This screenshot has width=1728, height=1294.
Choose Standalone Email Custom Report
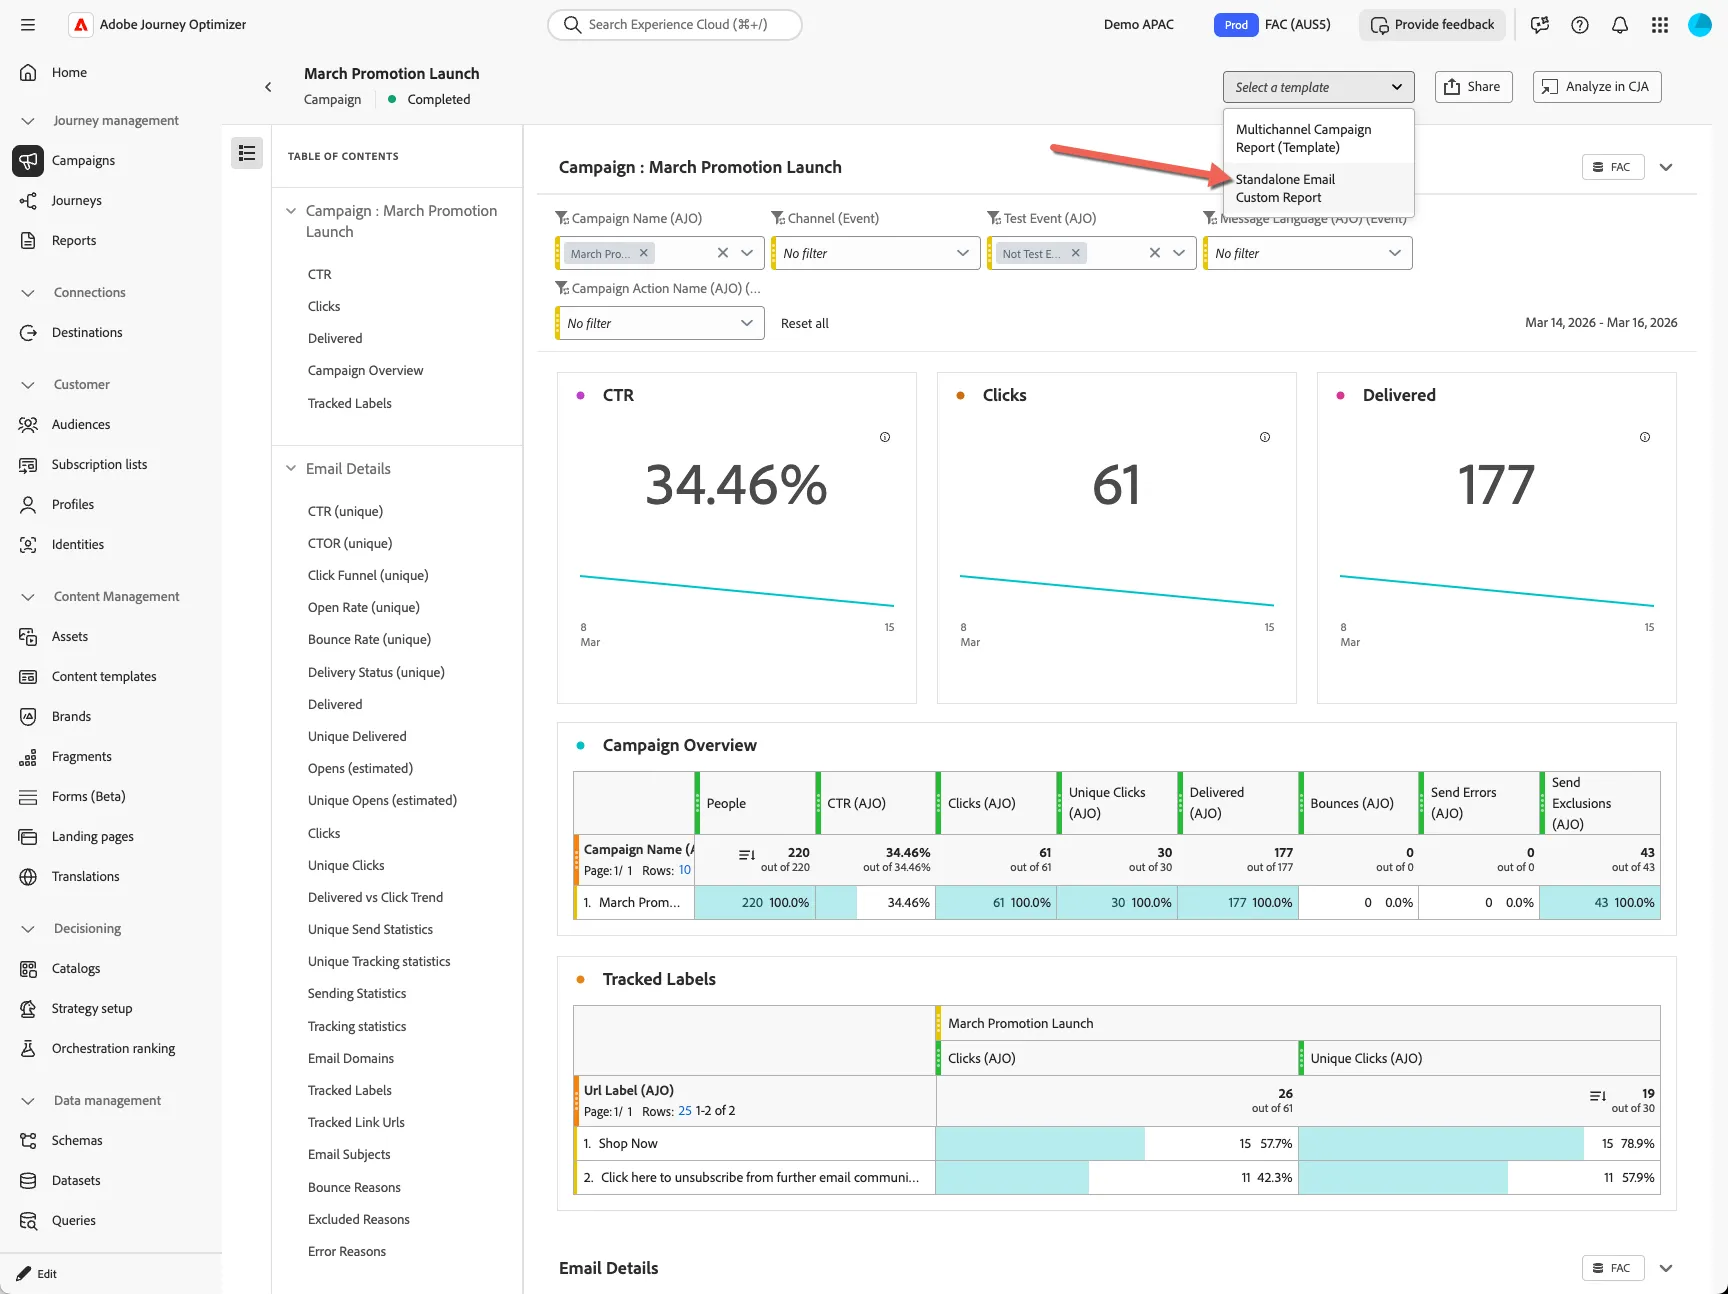click(1318, 188)
